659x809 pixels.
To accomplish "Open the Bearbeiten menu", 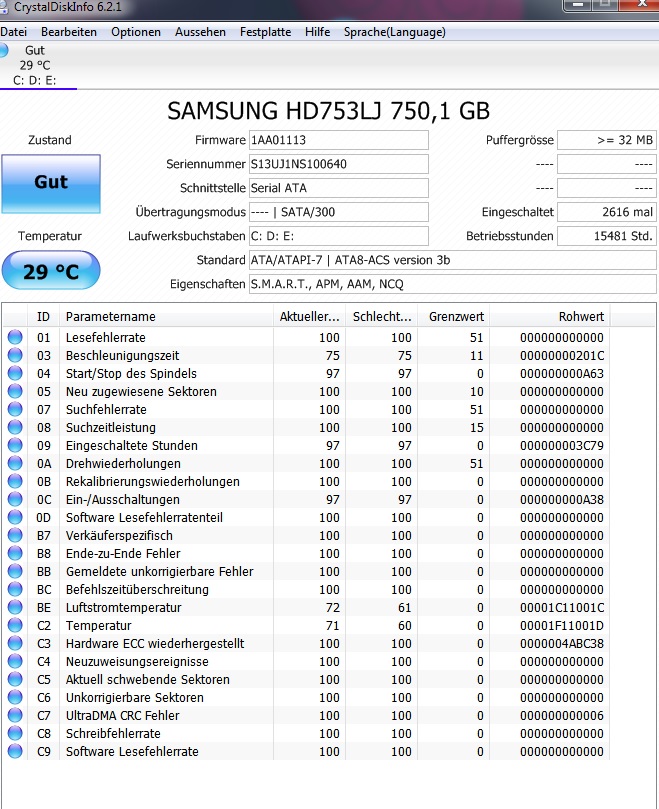I will (x=69, y=32).
